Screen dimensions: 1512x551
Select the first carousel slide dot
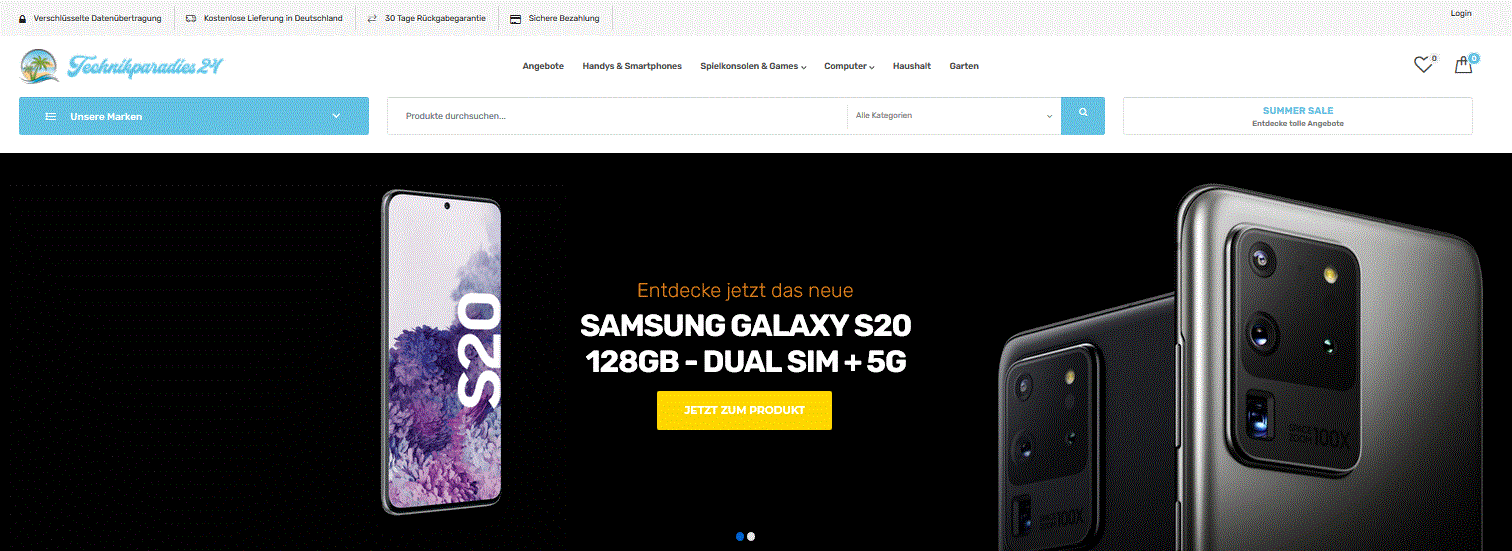point(740,537)
